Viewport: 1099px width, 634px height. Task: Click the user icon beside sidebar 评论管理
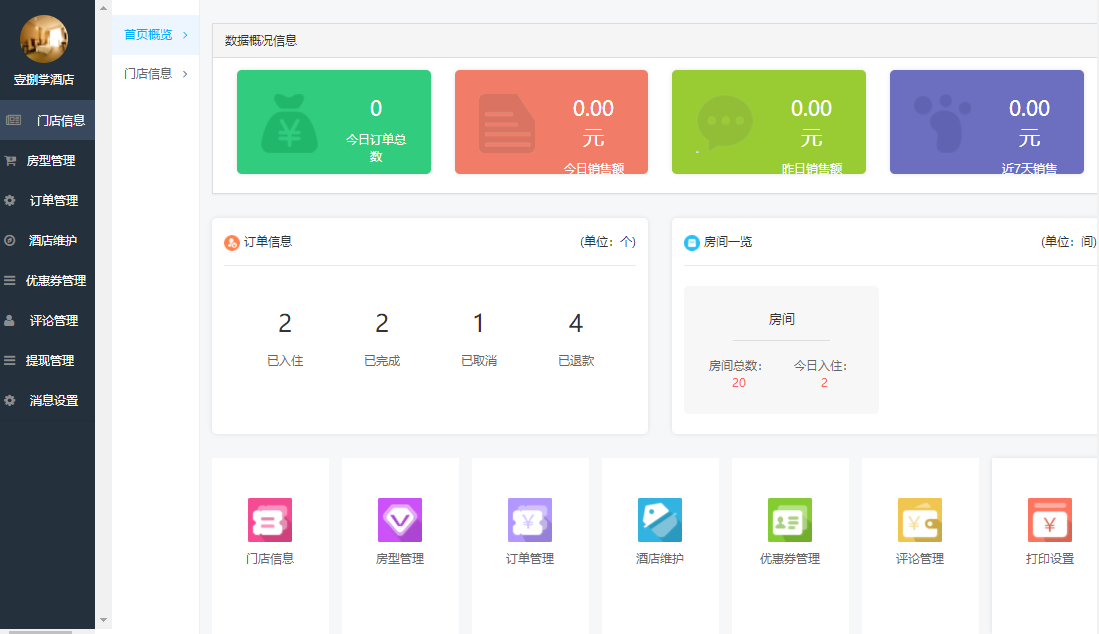pyautogui.click(x=10, y=320)
